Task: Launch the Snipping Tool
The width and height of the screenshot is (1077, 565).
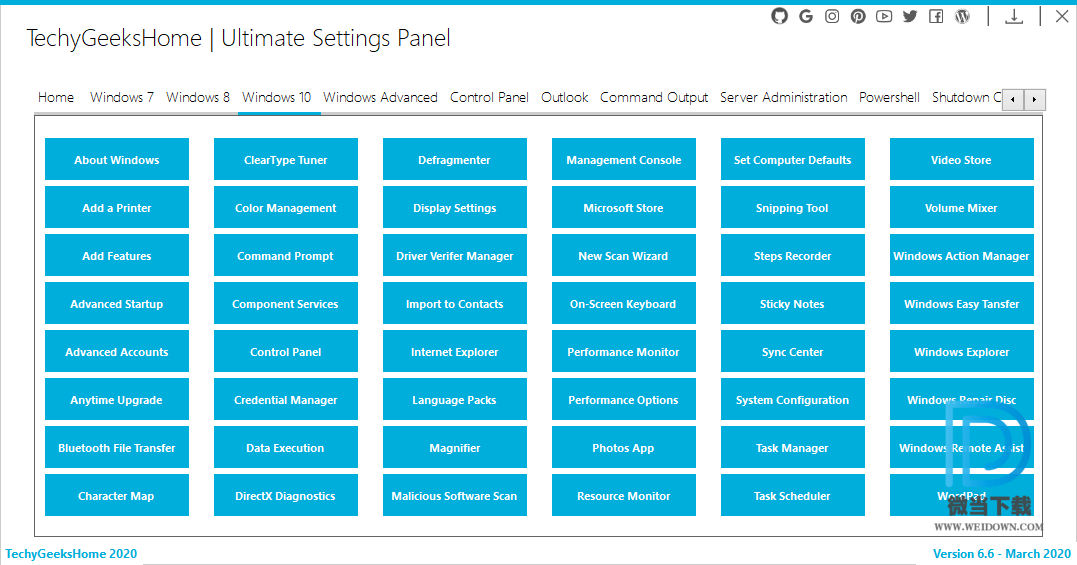Action: (x=793, y=207)
